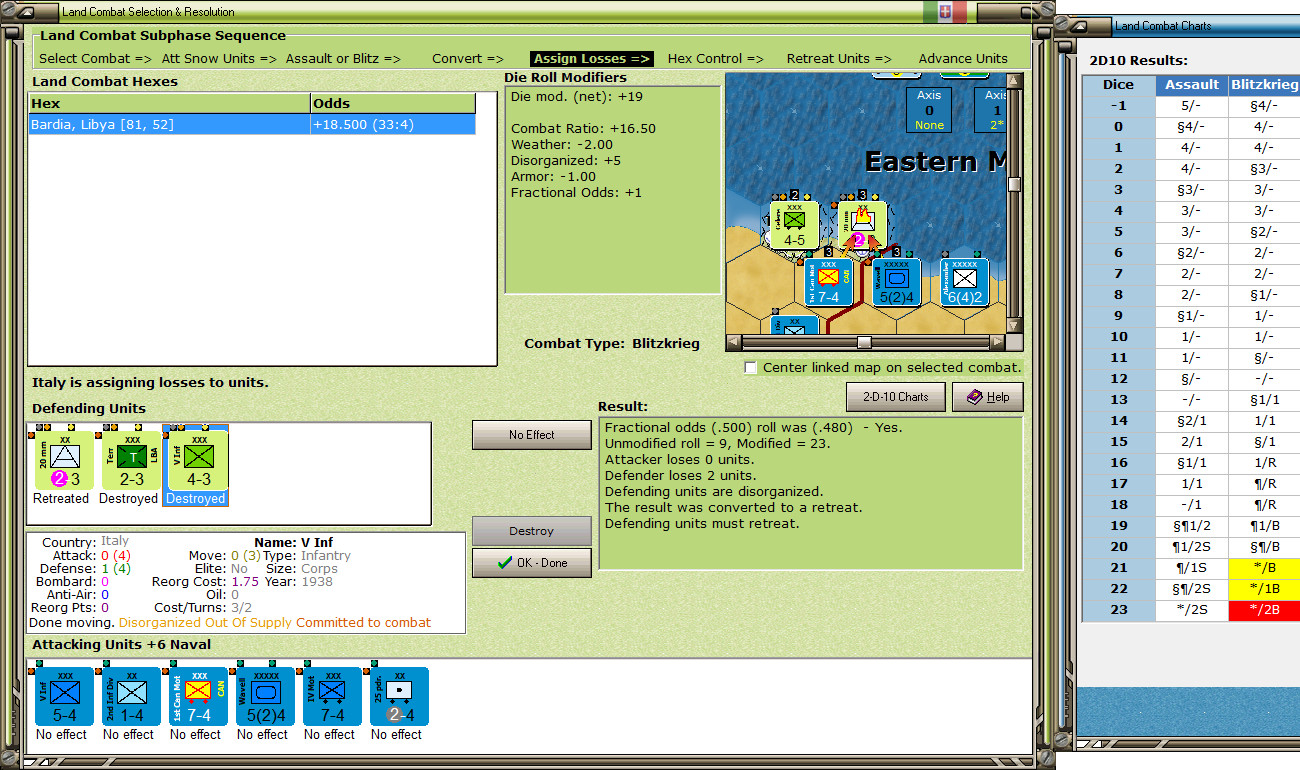Image resolution: width=1300 pixels, height=770 pixels.
Task: Click the Hex column header
Action: [169, 103]
